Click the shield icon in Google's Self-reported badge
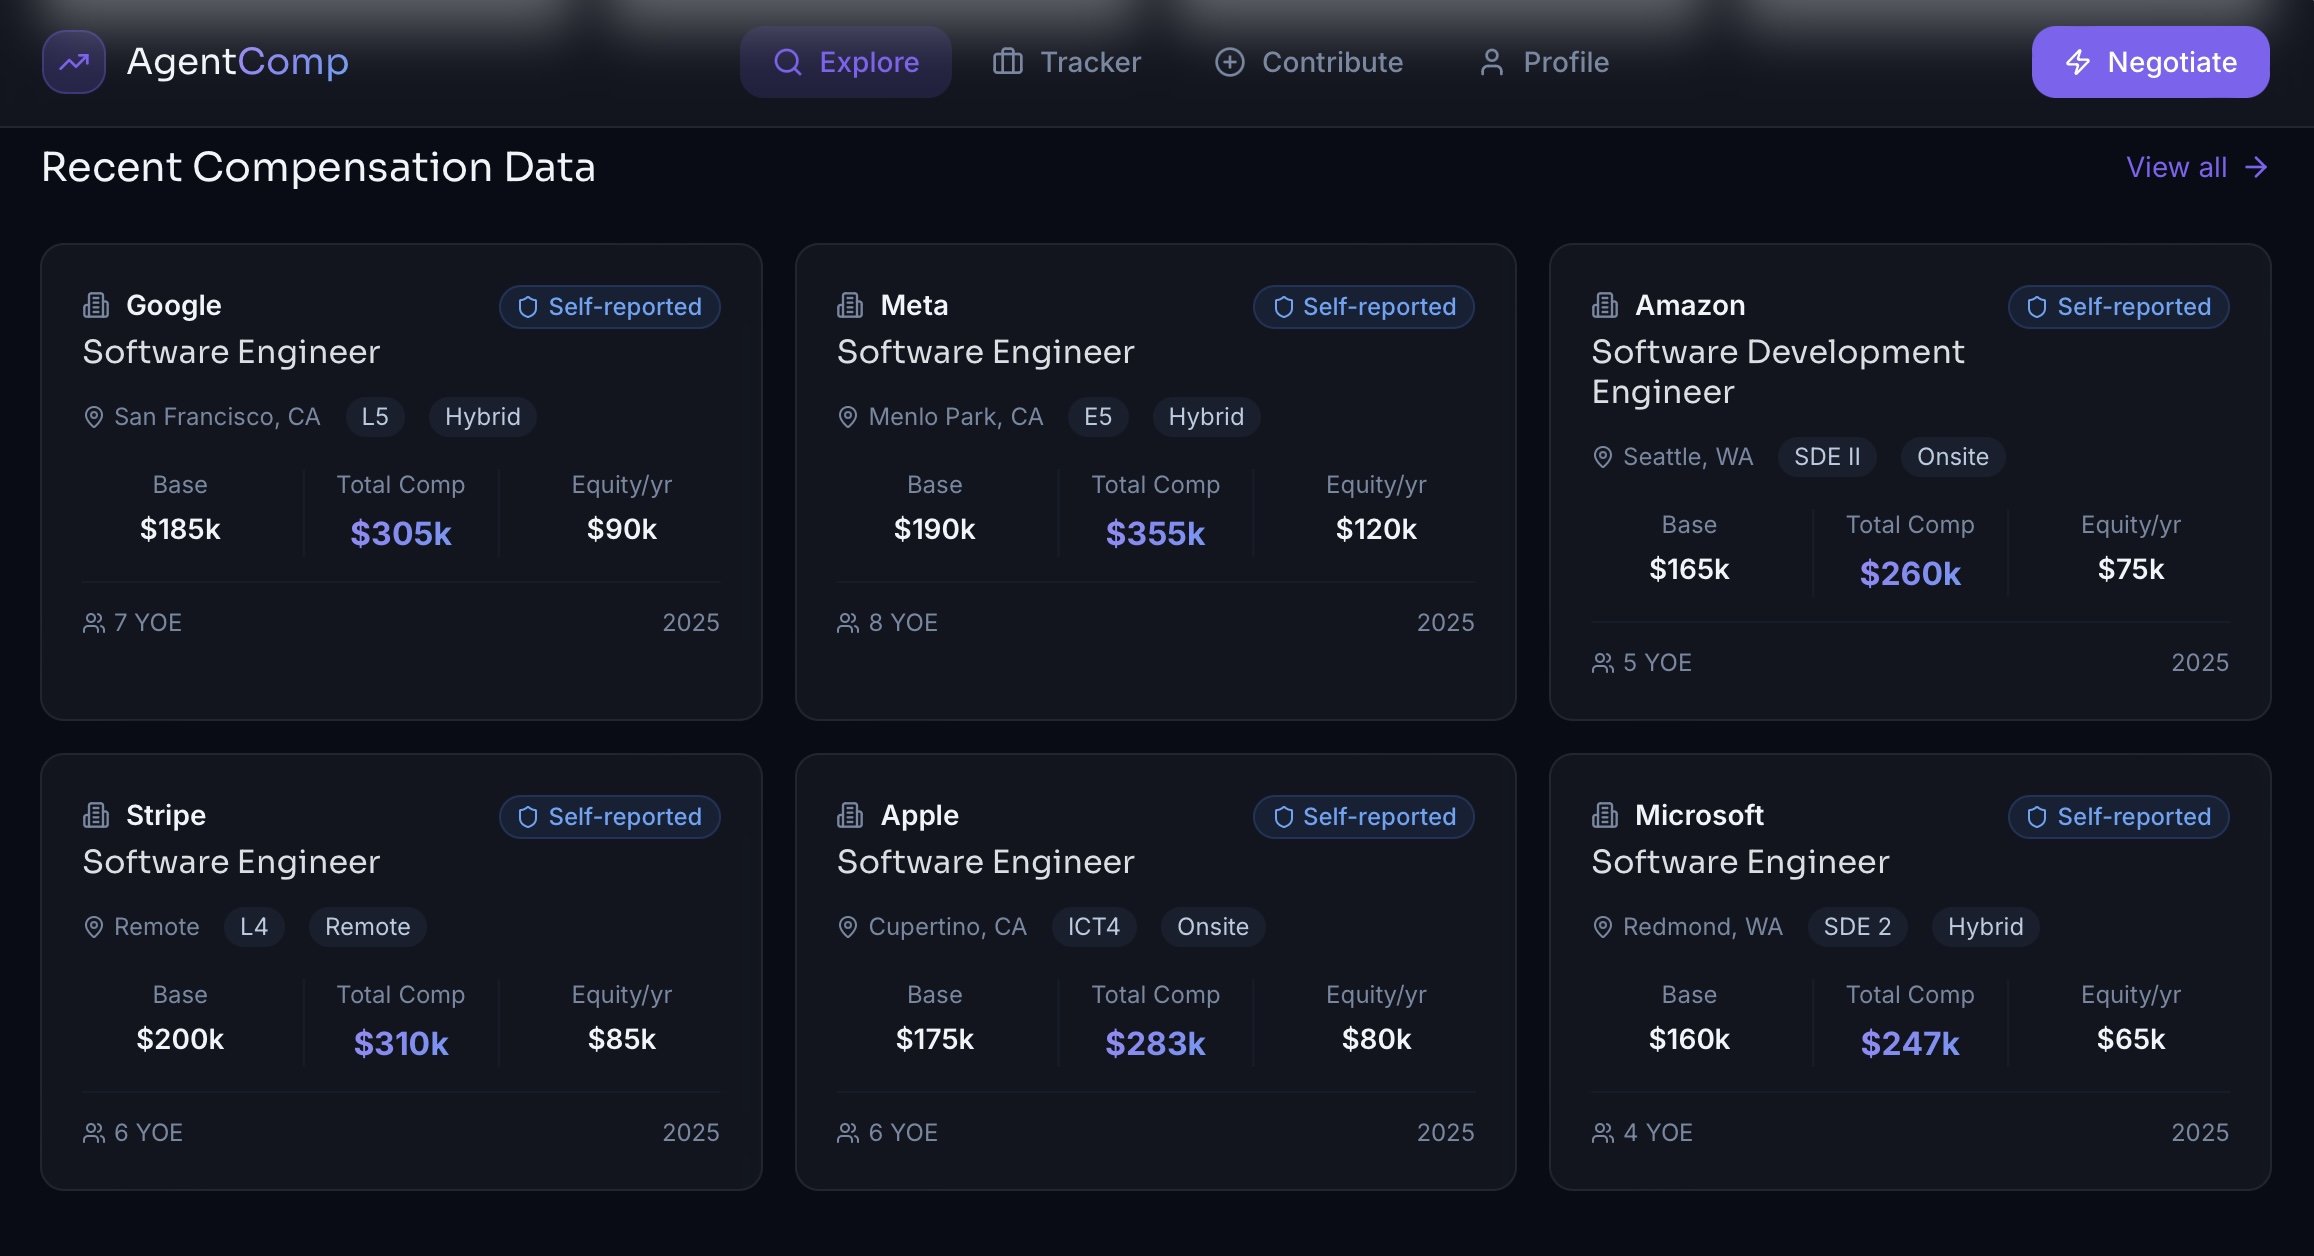Screen dimensions: 2314x1256 coord(528,307)
